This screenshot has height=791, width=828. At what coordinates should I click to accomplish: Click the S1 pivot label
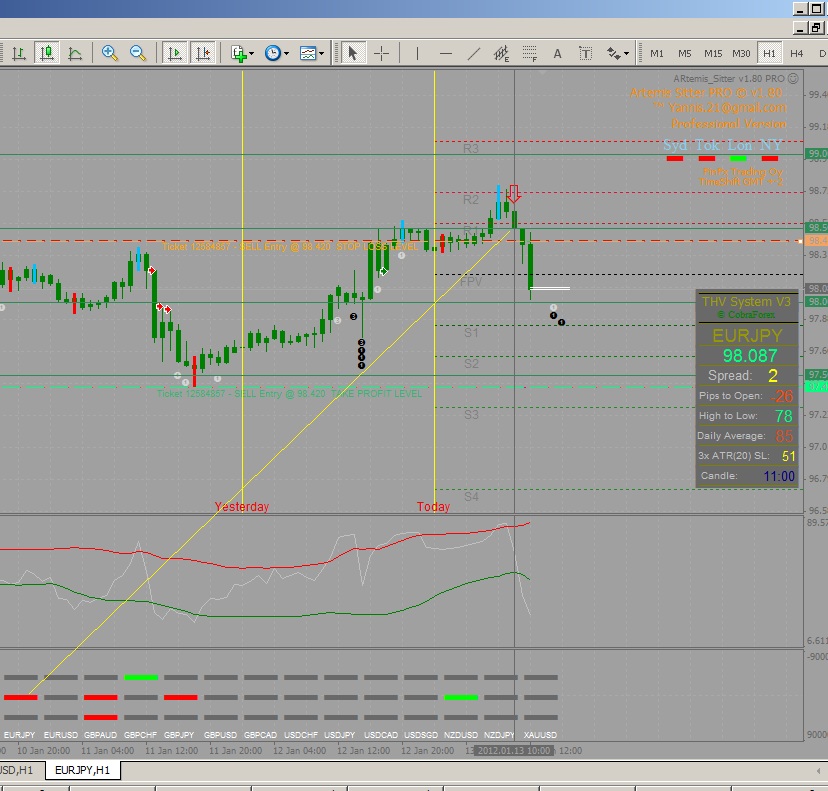(471, 333)
